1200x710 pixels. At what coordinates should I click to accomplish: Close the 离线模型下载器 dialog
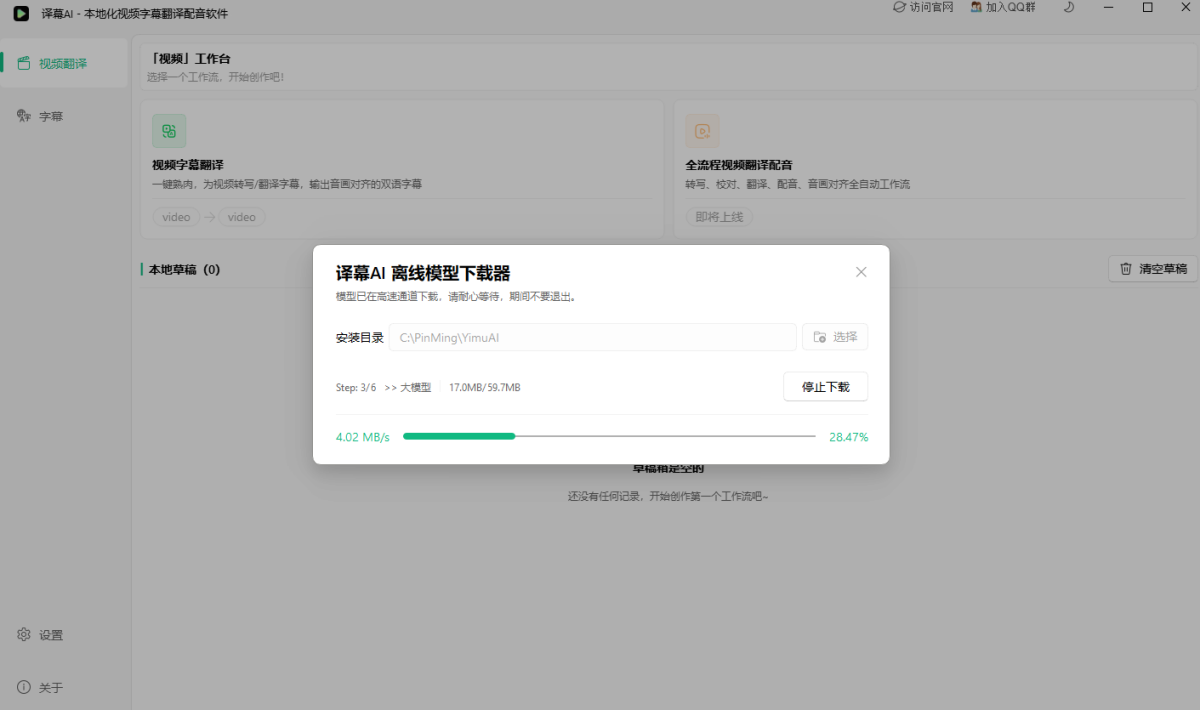(861, 272)
